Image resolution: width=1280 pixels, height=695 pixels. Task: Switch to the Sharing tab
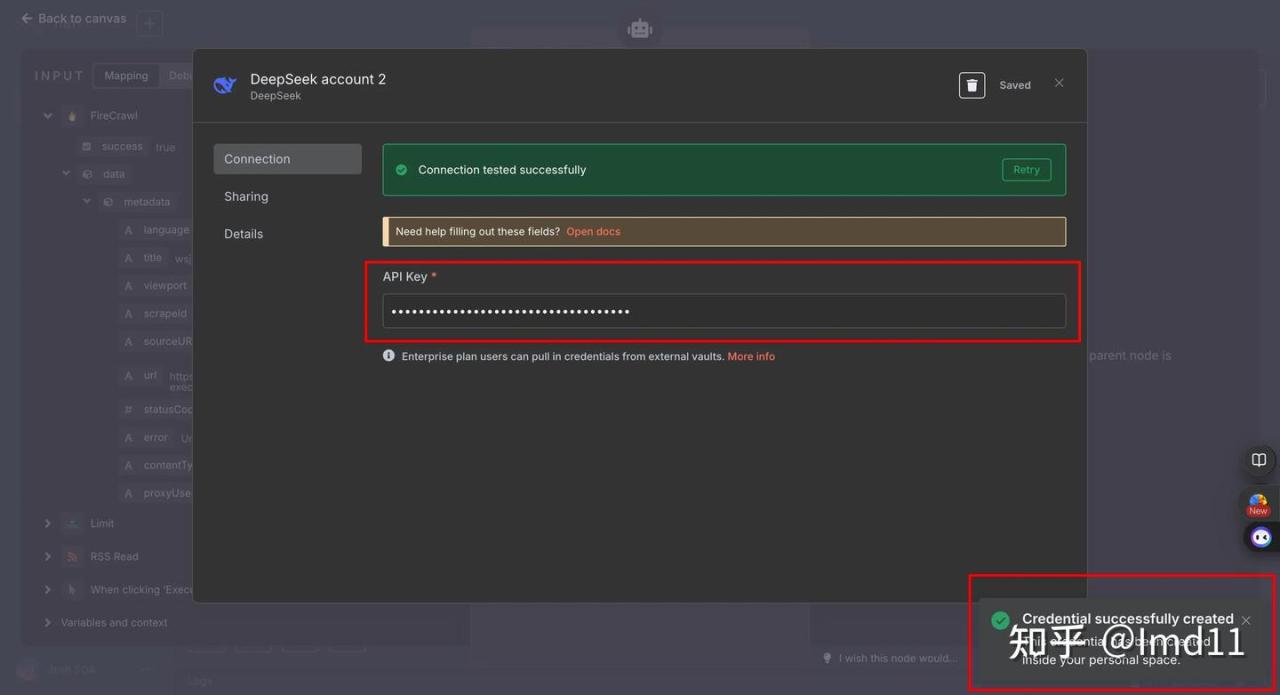tap(246, 197)
